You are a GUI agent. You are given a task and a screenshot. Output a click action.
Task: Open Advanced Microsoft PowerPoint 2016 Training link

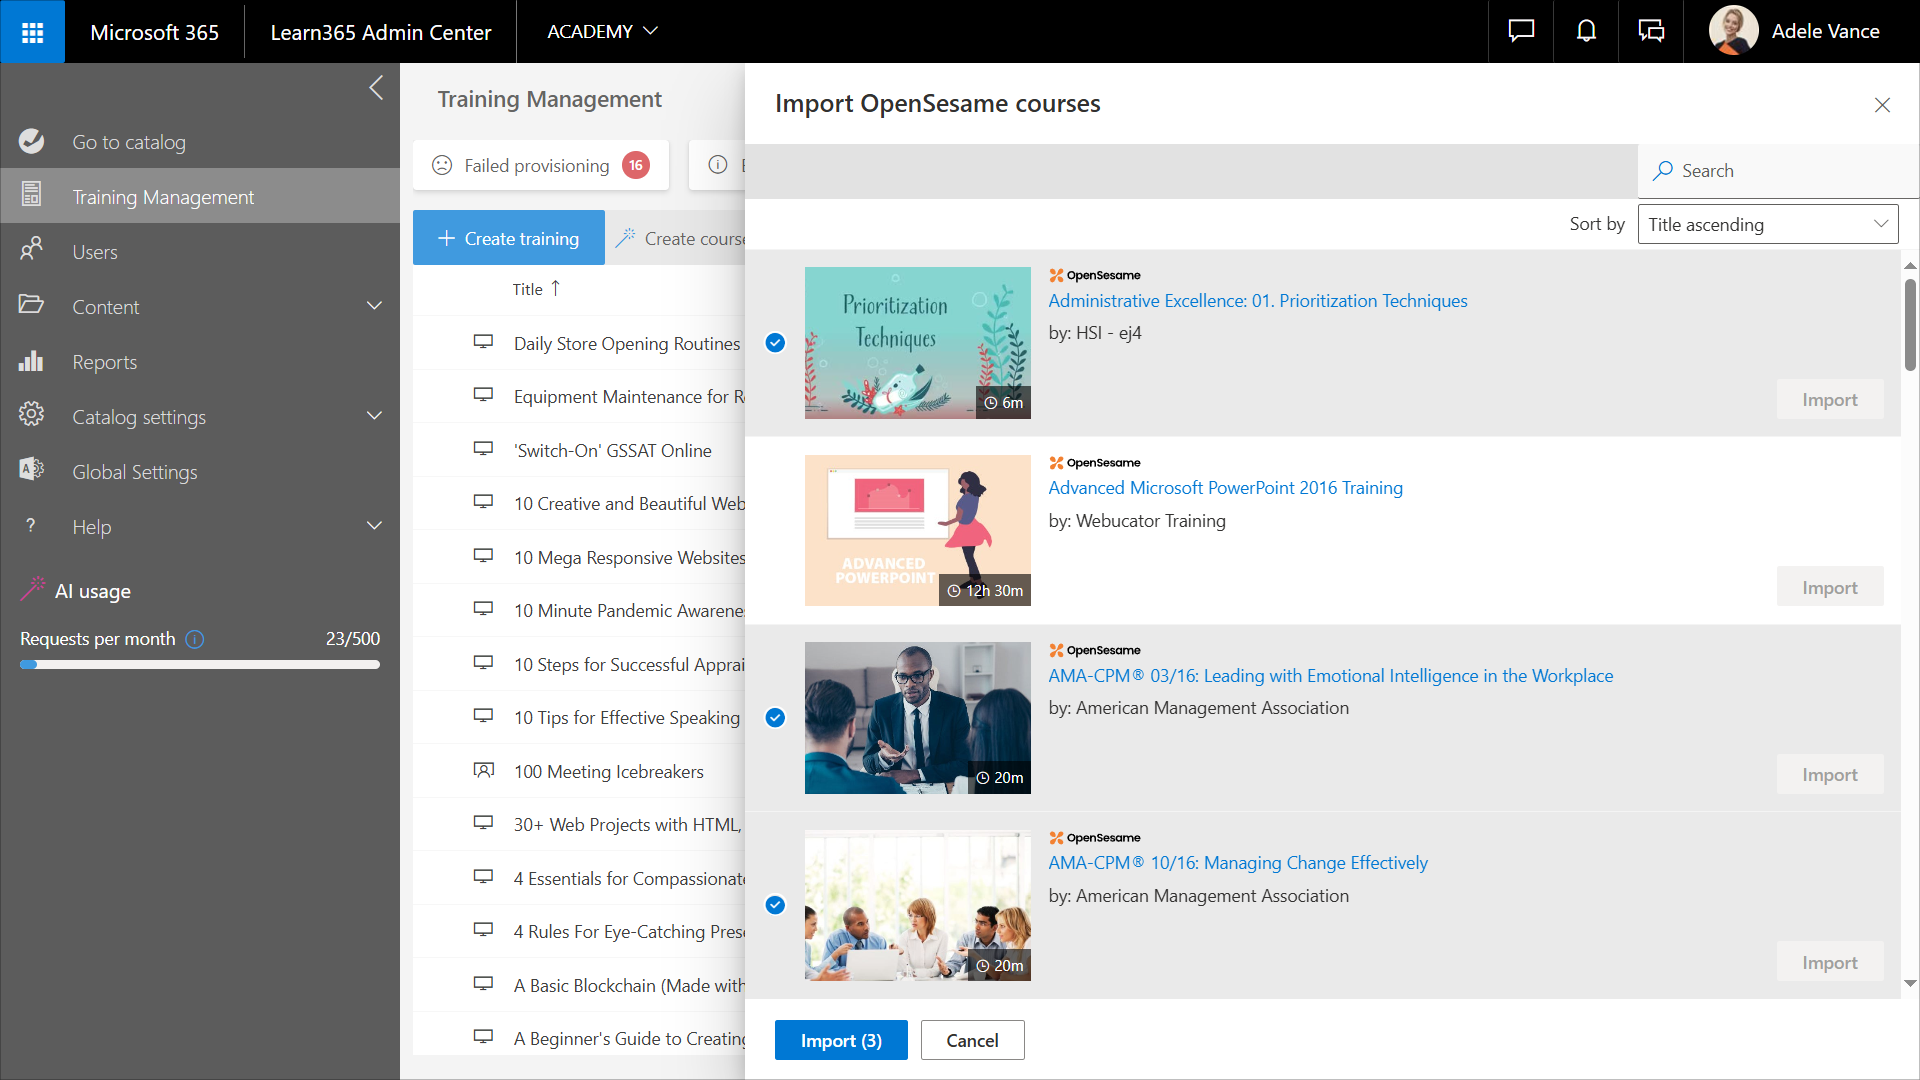point(1225,488)
